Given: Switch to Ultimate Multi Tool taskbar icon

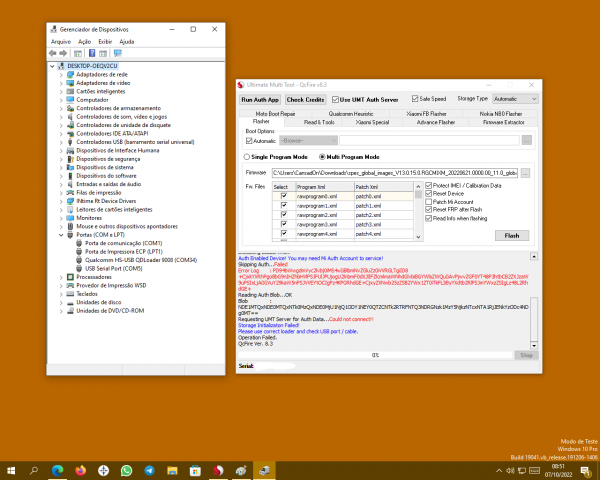Looking at the screenshot, I should point(218,470).
